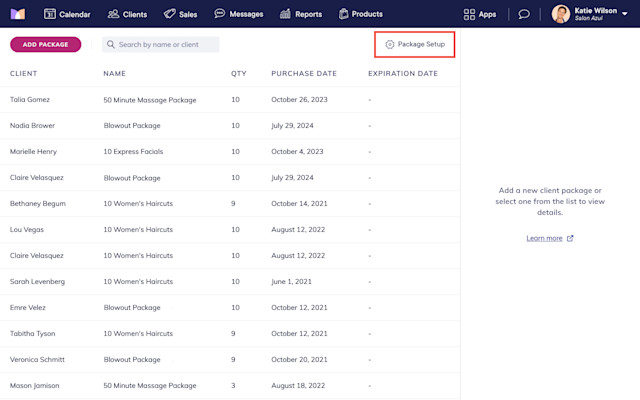Sort by EXPIRATION DATE column header
The image size is (640, 400).
[403, 73]
